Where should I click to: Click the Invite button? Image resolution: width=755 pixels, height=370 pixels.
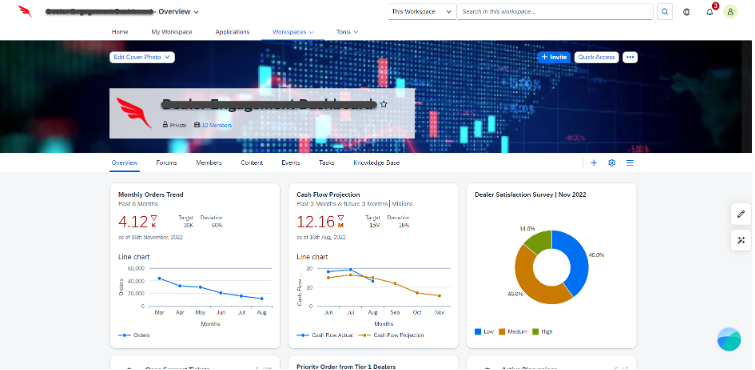tap(554, 57)
